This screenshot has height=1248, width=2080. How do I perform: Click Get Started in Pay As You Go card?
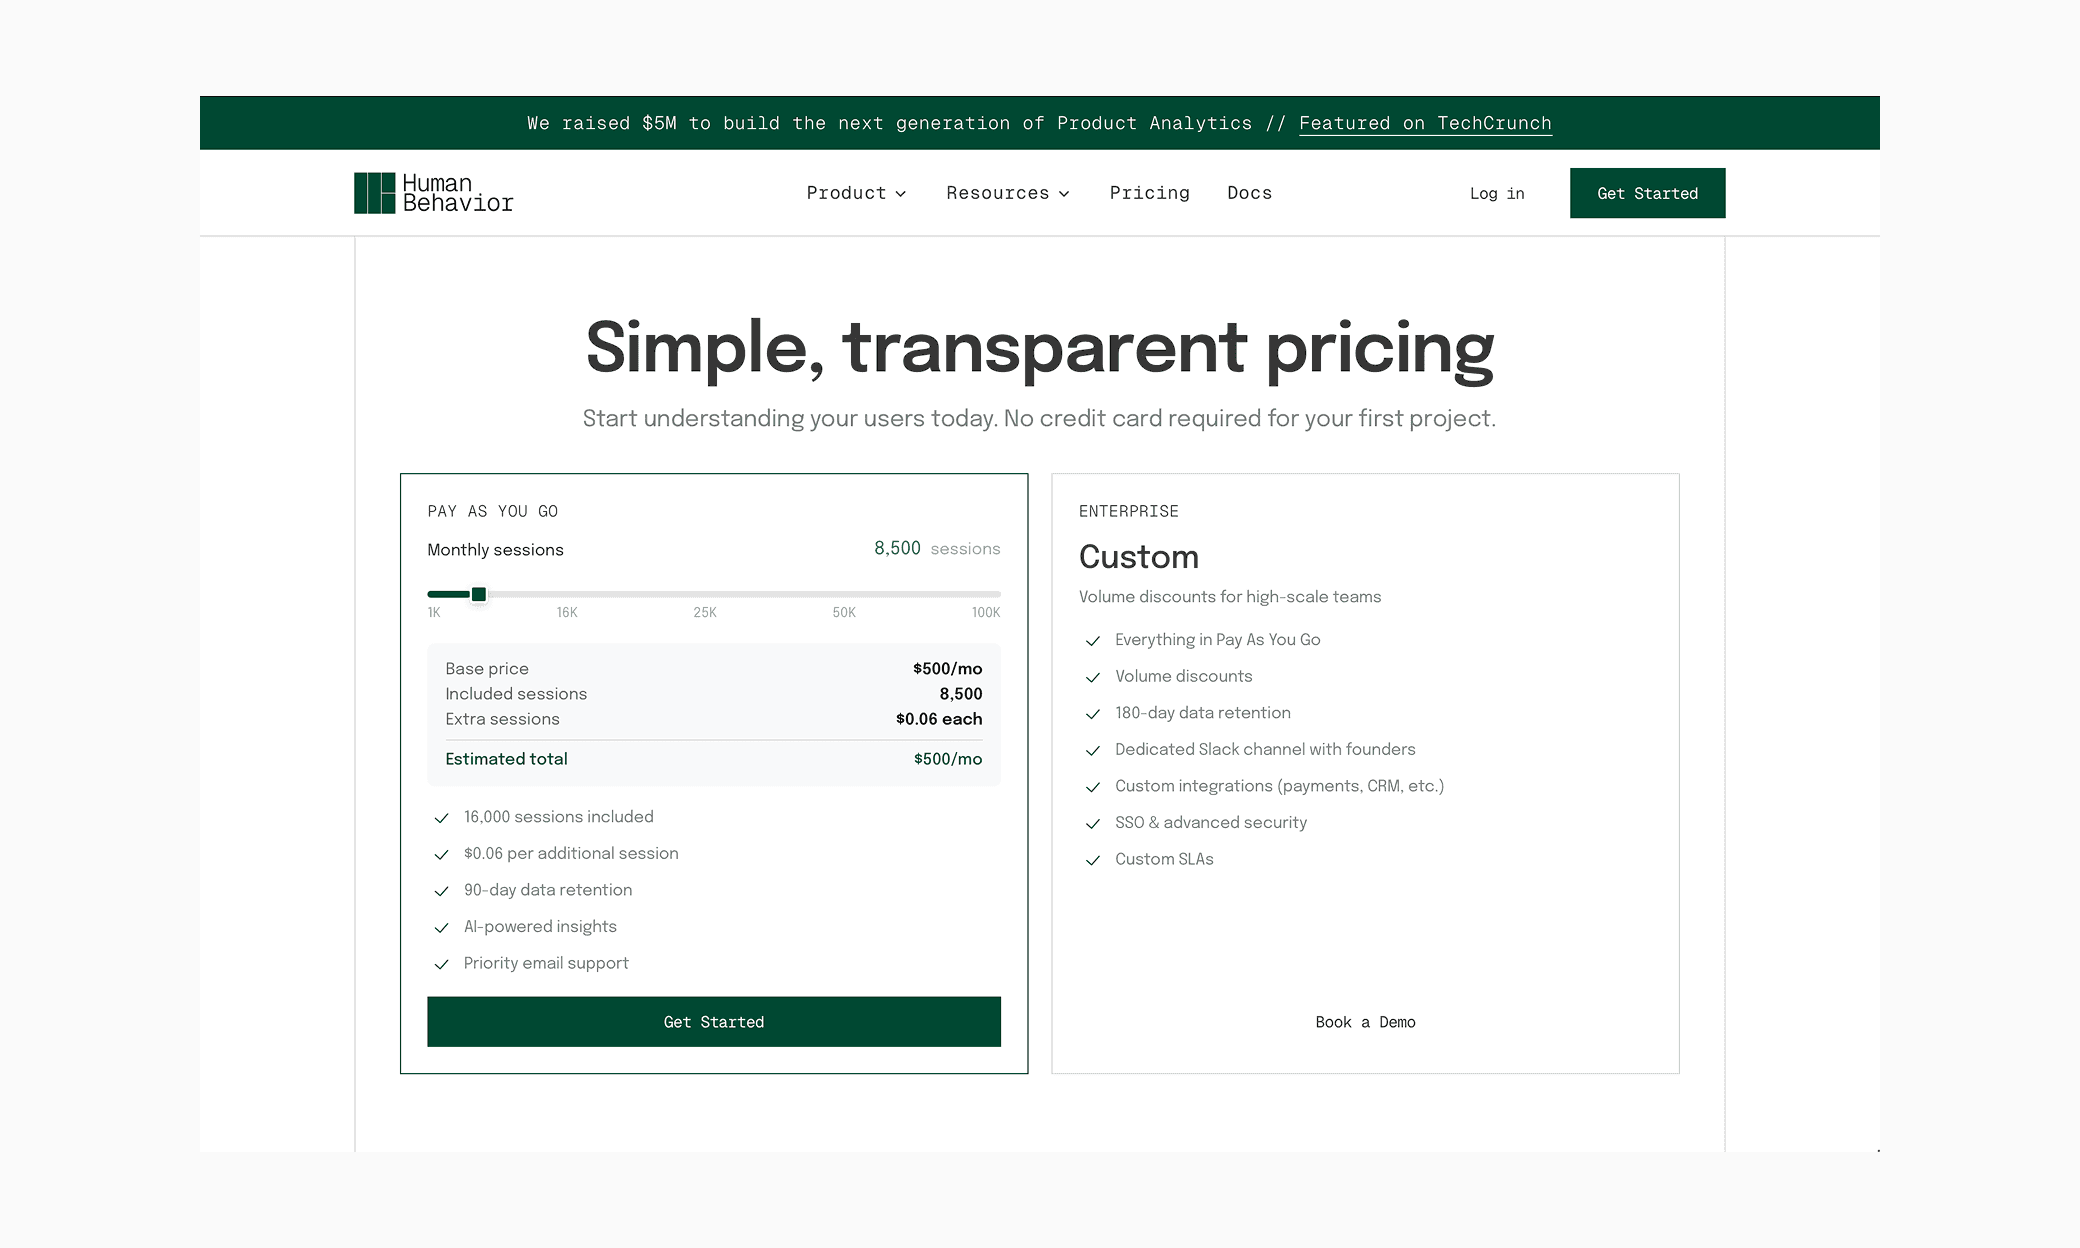pyautogui.click(x=713, y=1021)
